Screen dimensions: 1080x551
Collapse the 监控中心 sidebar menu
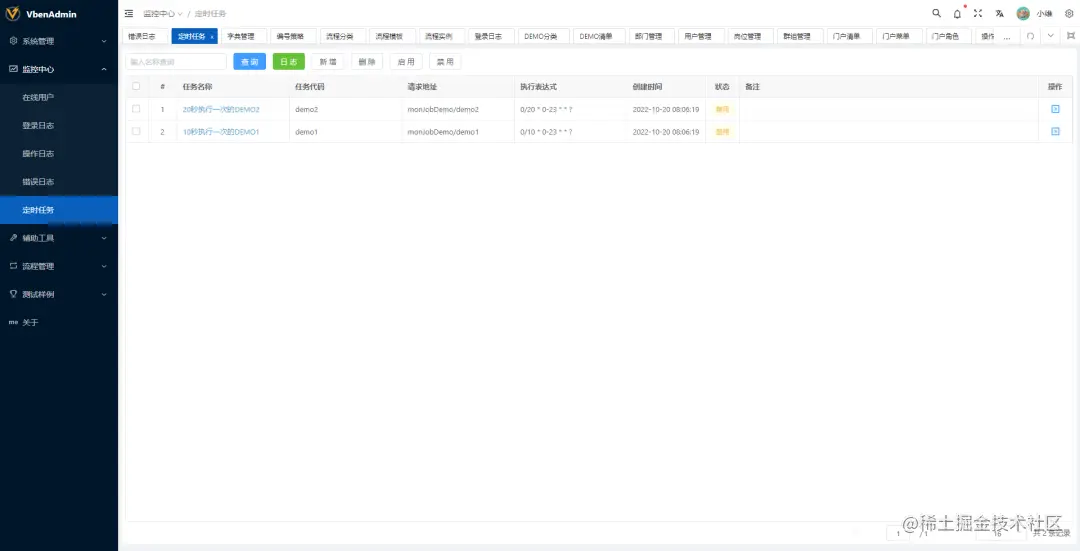click(59, 69)
